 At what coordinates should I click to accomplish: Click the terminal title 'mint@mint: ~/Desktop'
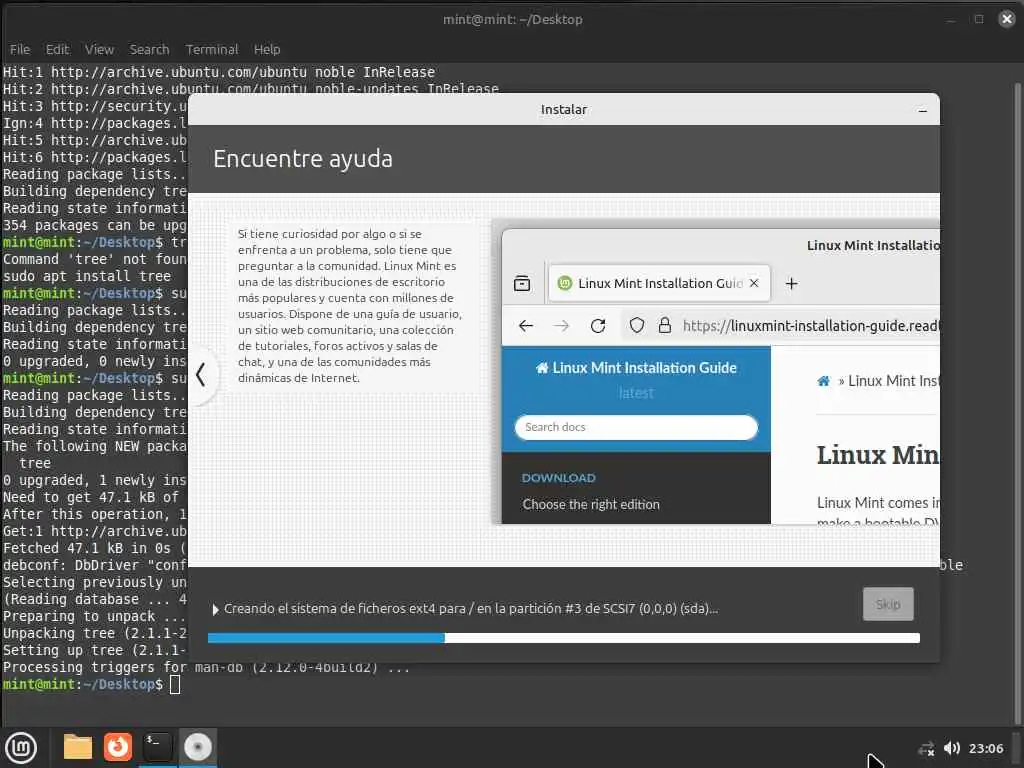[513, 20]
